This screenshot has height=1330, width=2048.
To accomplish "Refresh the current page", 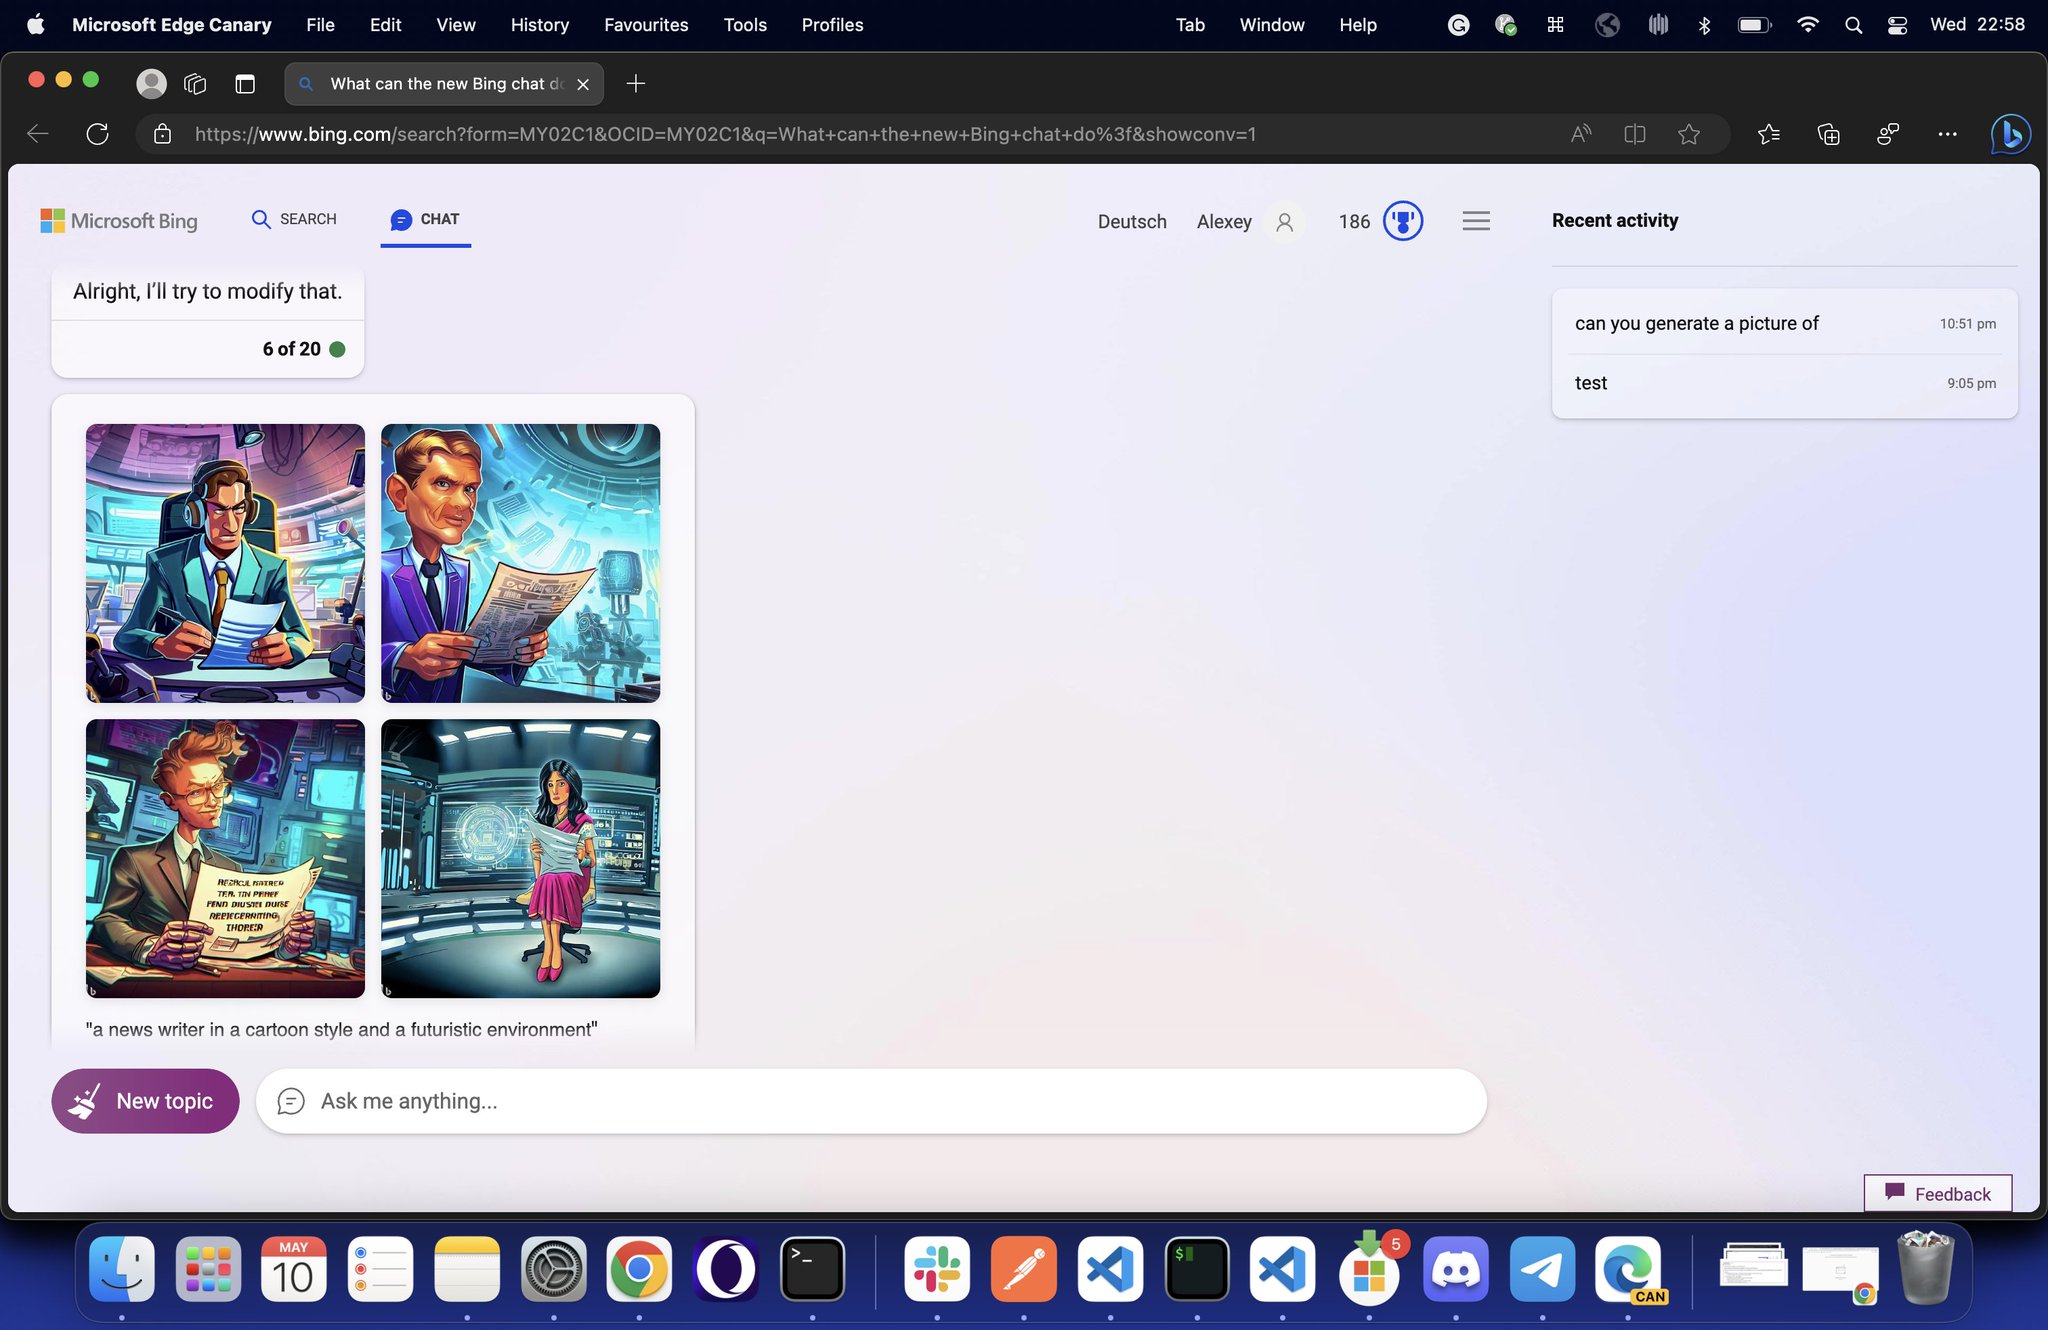I will pyautogui.click(x=97, y=134).
